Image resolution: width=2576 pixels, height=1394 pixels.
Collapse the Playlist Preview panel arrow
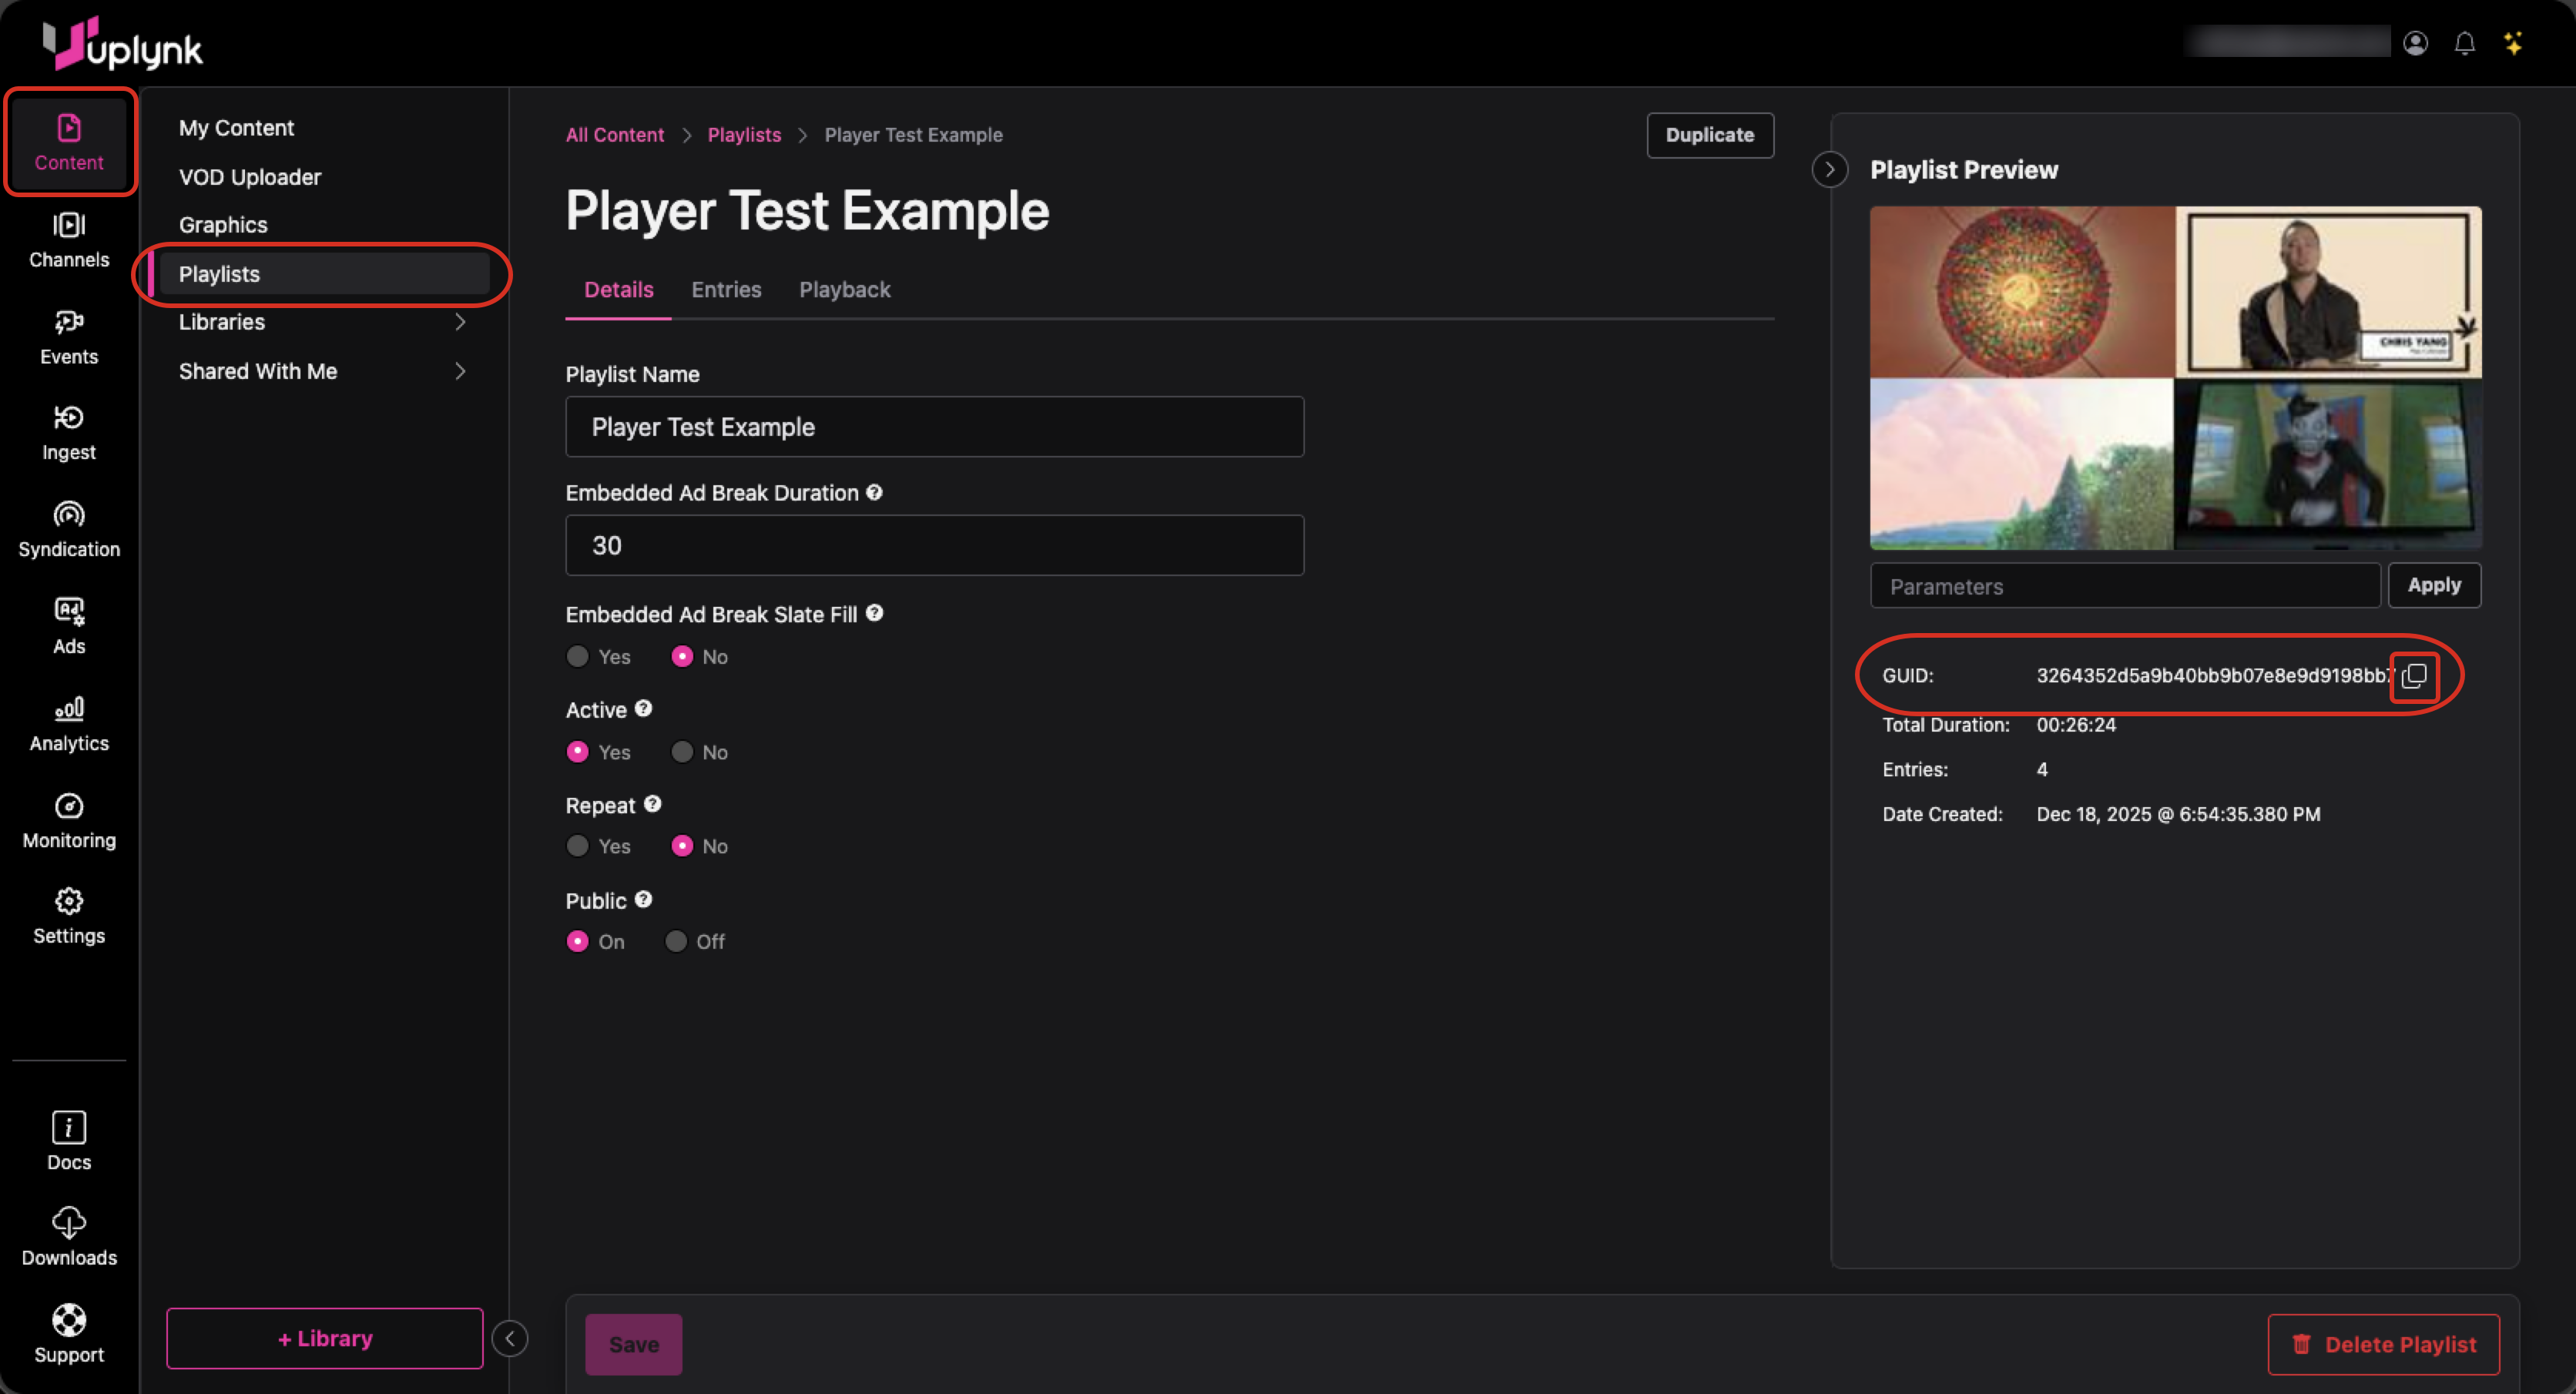click(x=1829, y=170)
